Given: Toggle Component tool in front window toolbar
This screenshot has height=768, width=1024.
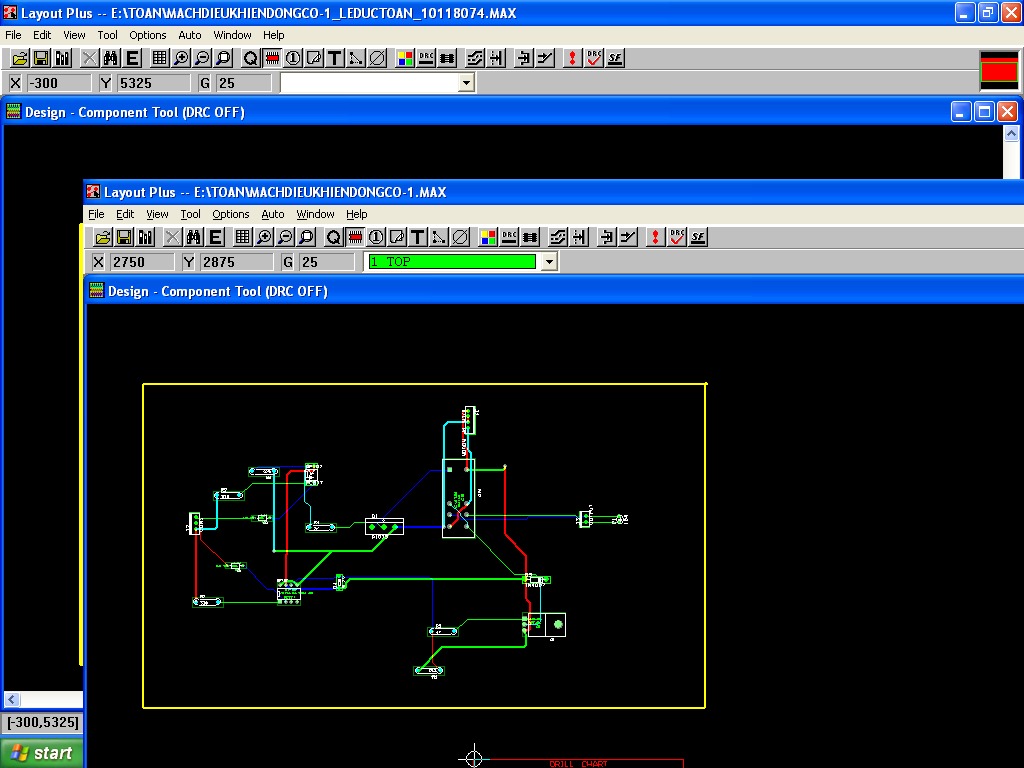Looking at the screenshot, I should point(355,237).
